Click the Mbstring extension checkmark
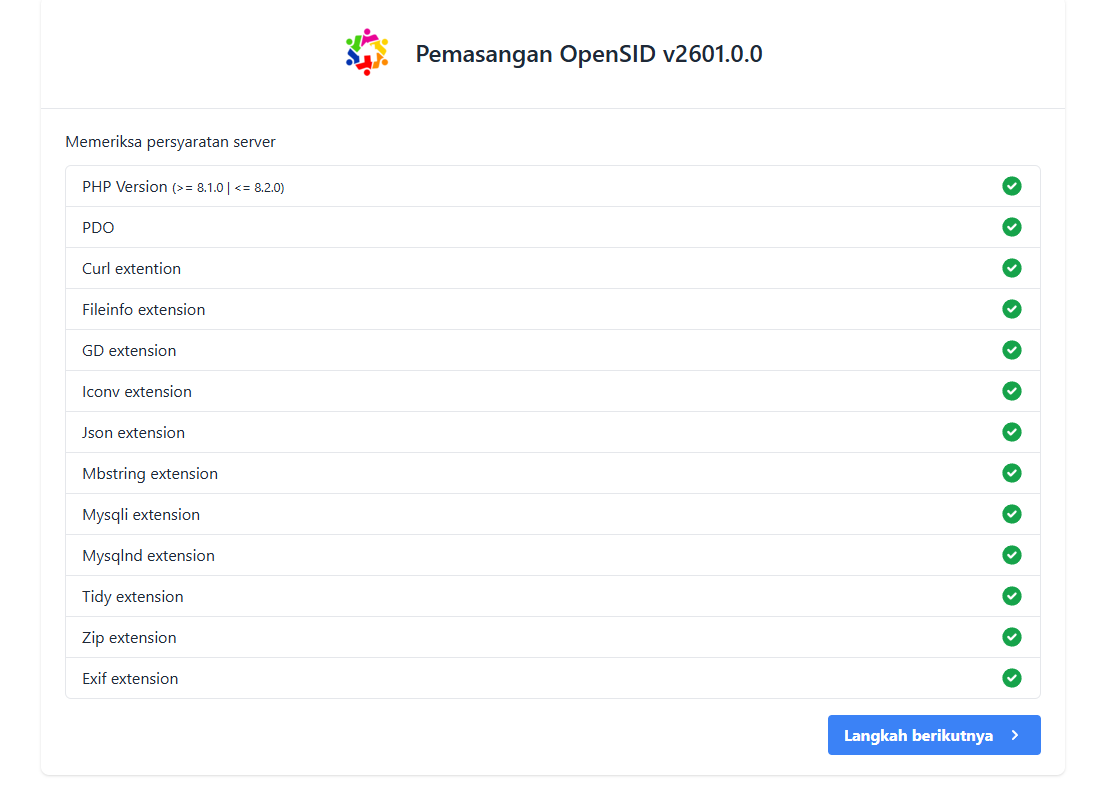The height and width of the screenshot is (790, 1110). 1012,473
